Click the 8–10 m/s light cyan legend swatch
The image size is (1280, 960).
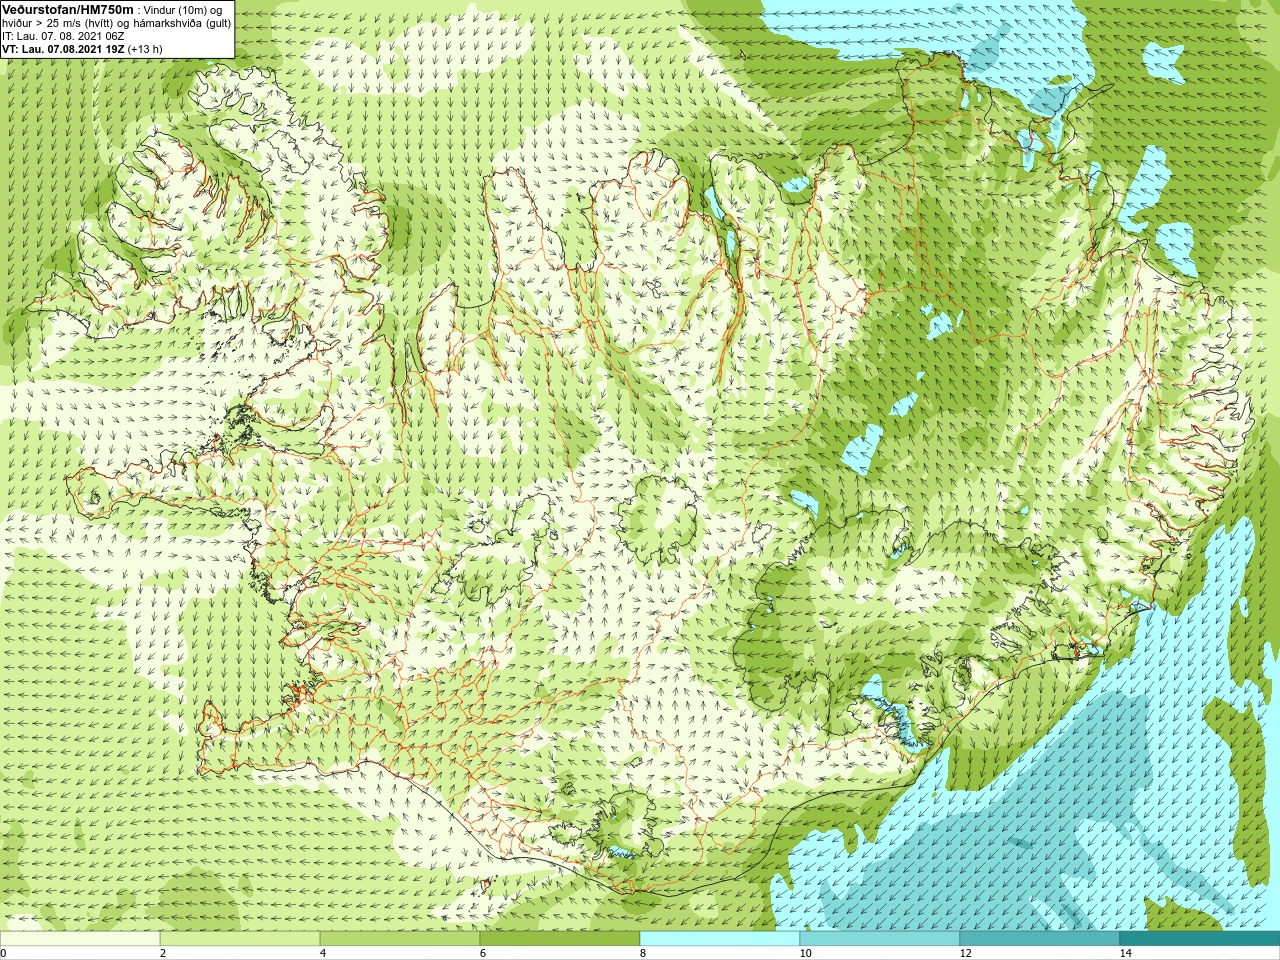click(x=720, y=939)
